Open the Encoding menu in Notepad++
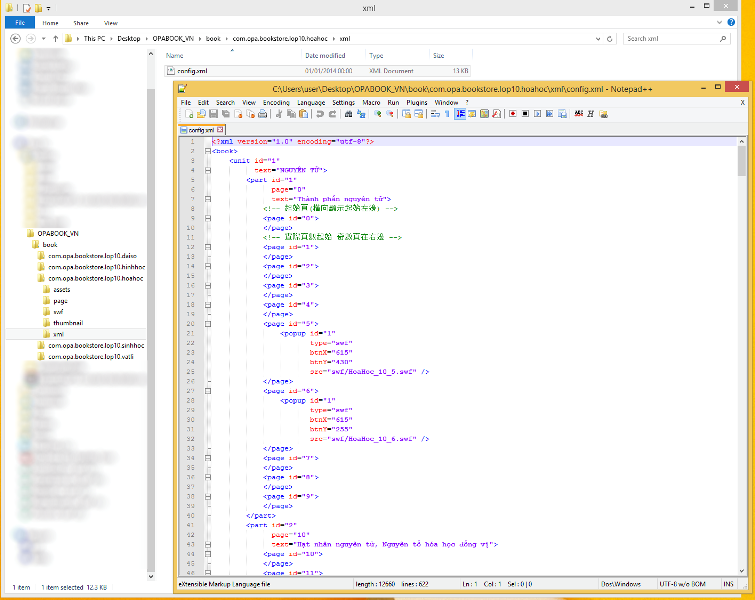This screenshot has width=755, height=600. coord(276,102)
